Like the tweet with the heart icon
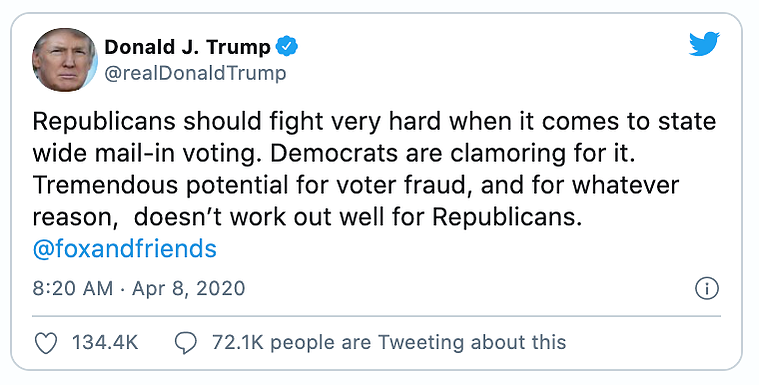 coord(46,343)
